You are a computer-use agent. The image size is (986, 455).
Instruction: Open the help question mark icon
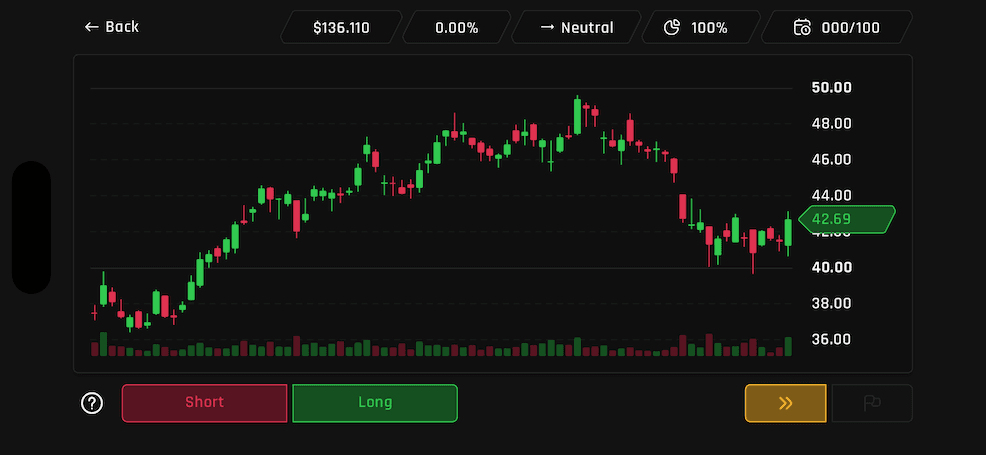click(92, 403)
